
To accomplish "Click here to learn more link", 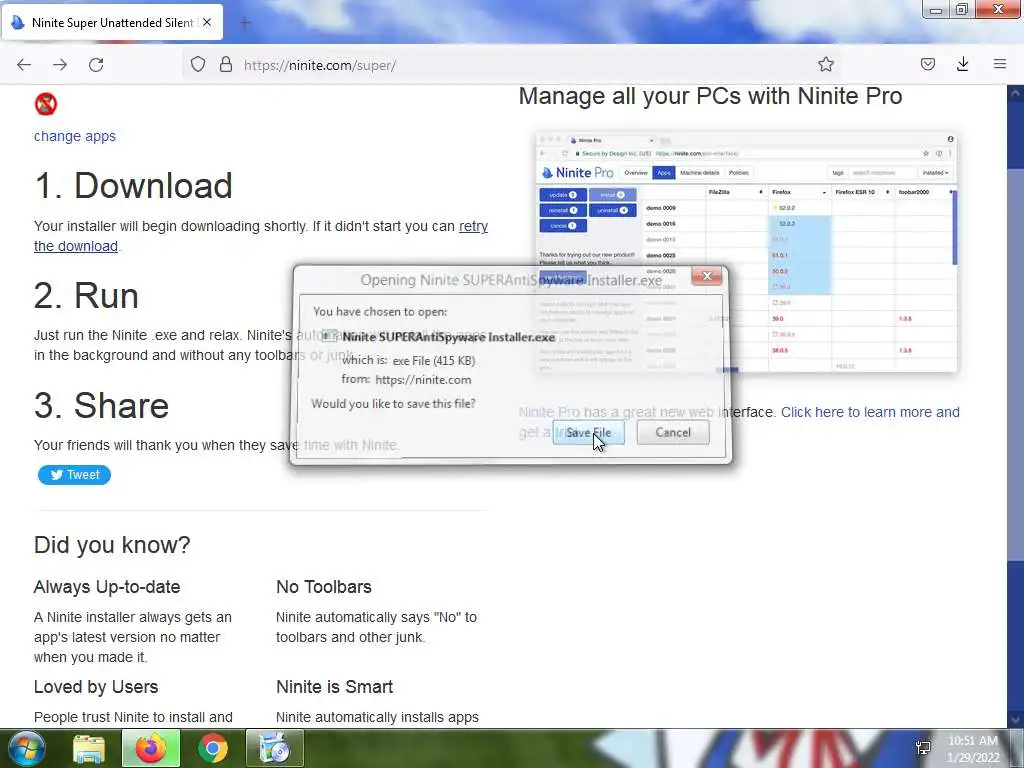I will 871,412.
